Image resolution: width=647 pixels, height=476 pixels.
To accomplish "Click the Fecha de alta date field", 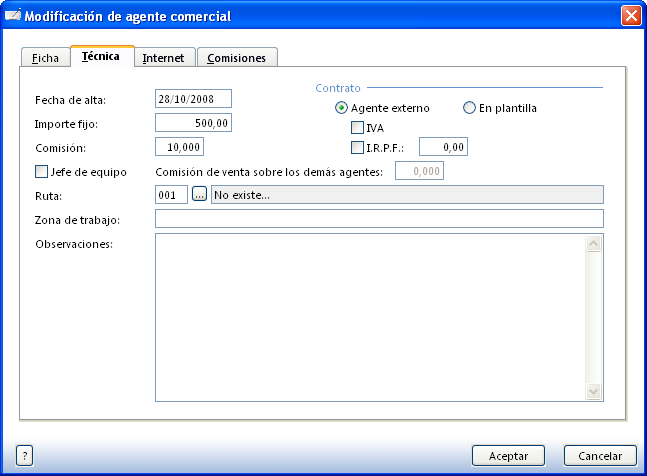I will pyautogui.click(x=193, y=98).
